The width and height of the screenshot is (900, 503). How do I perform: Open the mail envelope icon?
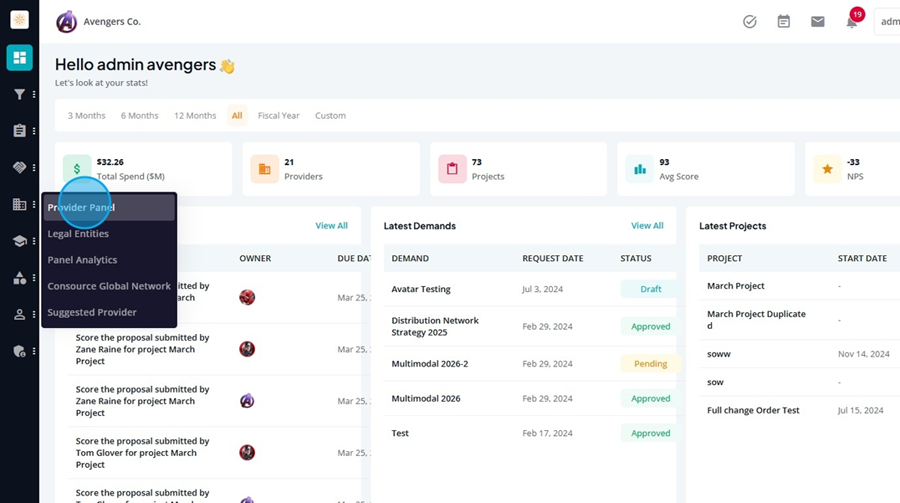pos(818,22)
